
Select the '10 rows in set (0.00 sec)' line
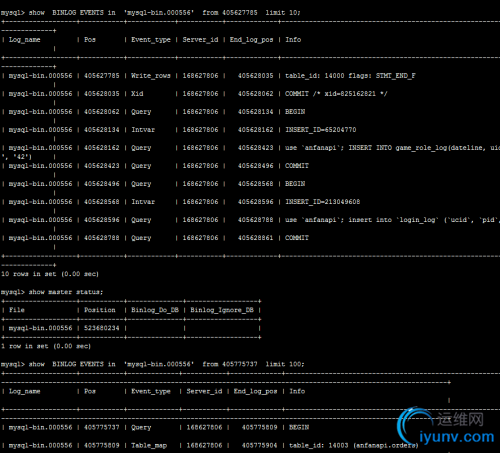click(50, 274)
